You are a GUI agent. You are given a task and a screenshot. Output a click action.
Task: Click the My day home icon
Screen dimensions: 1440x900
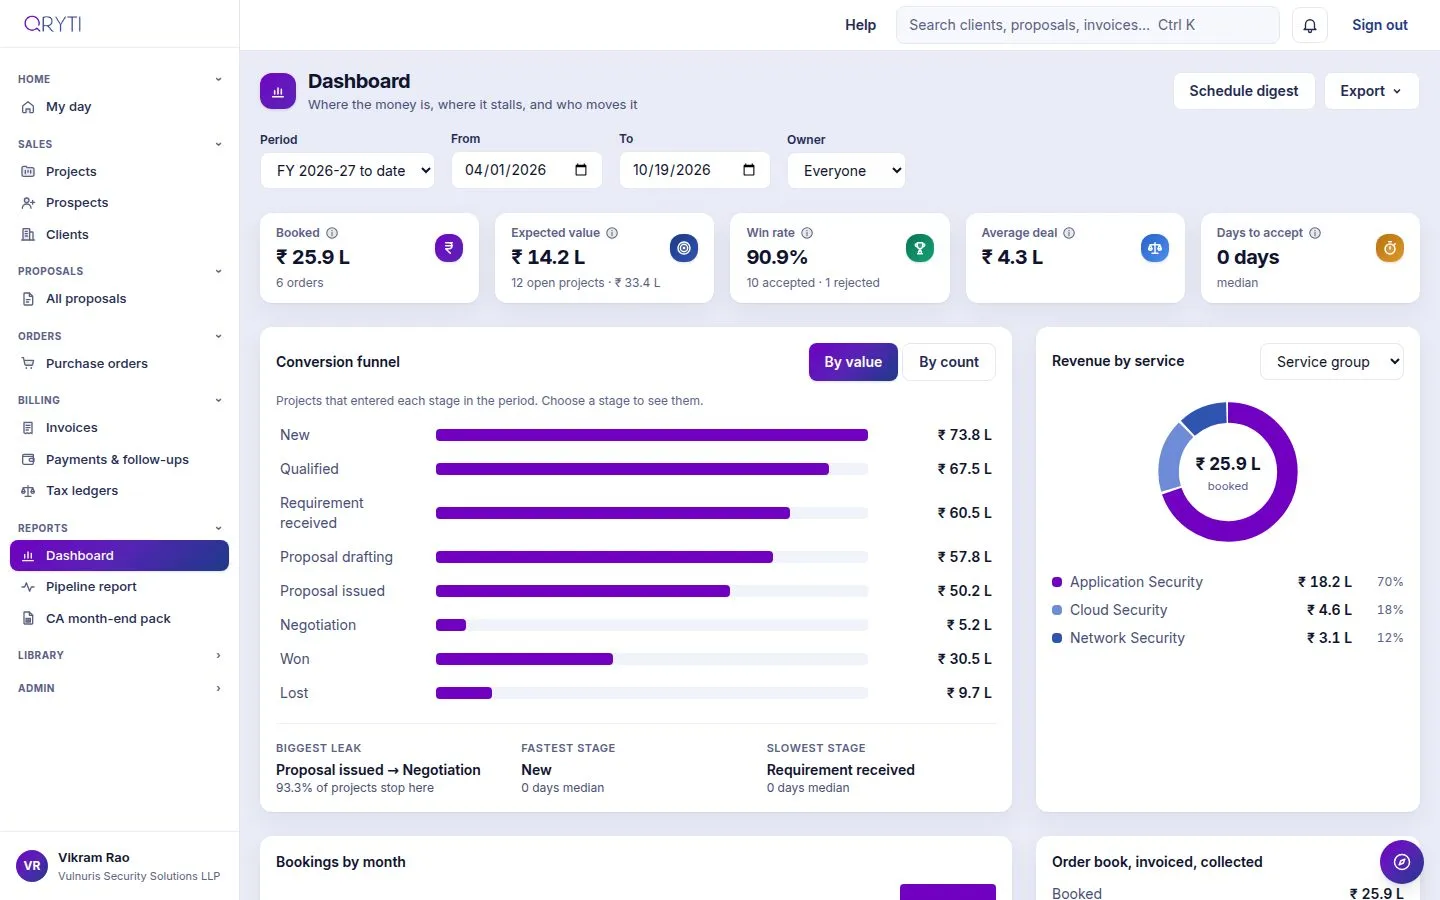[28, 107]
